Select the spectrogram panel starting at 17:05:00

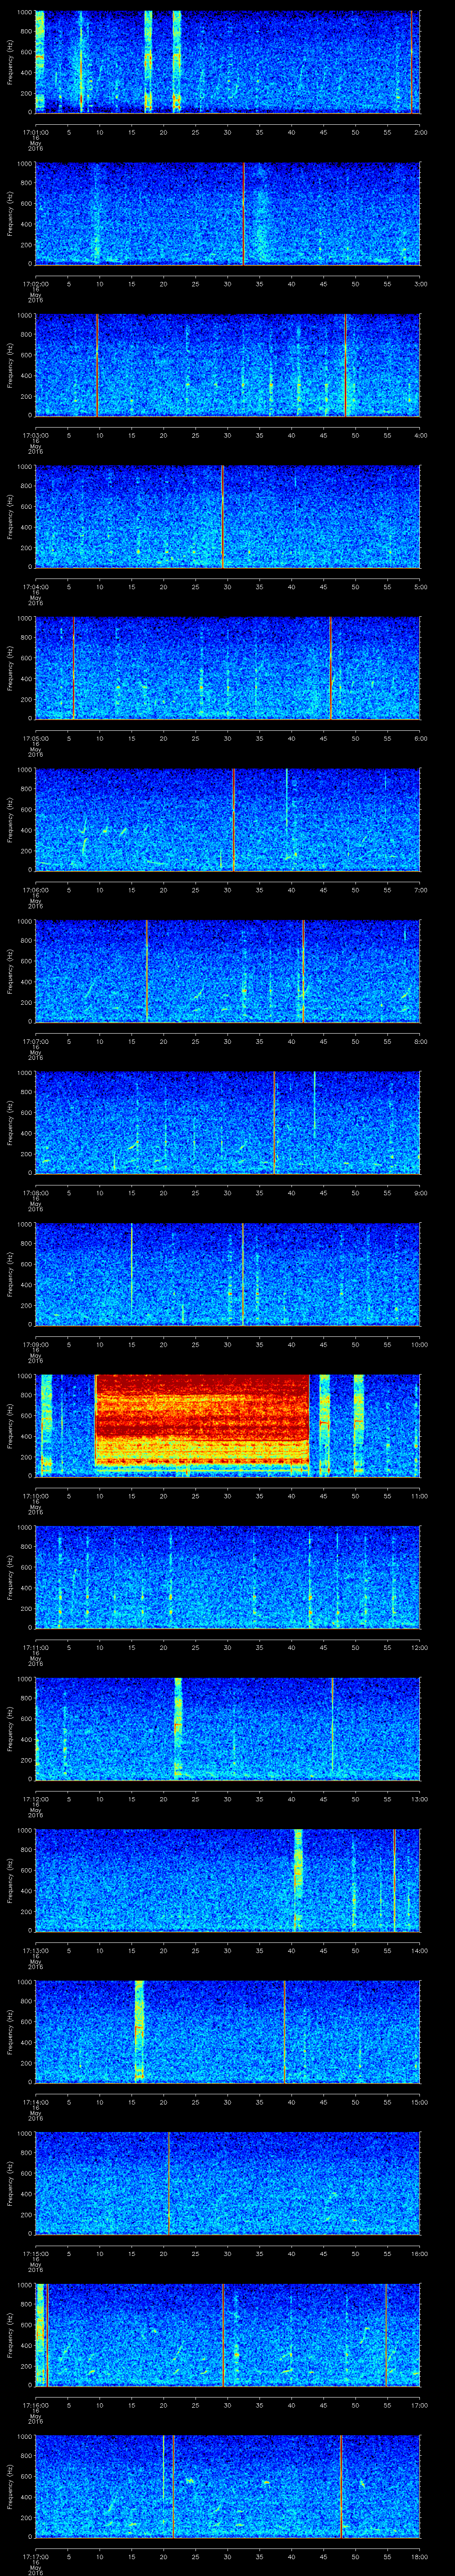227,668
